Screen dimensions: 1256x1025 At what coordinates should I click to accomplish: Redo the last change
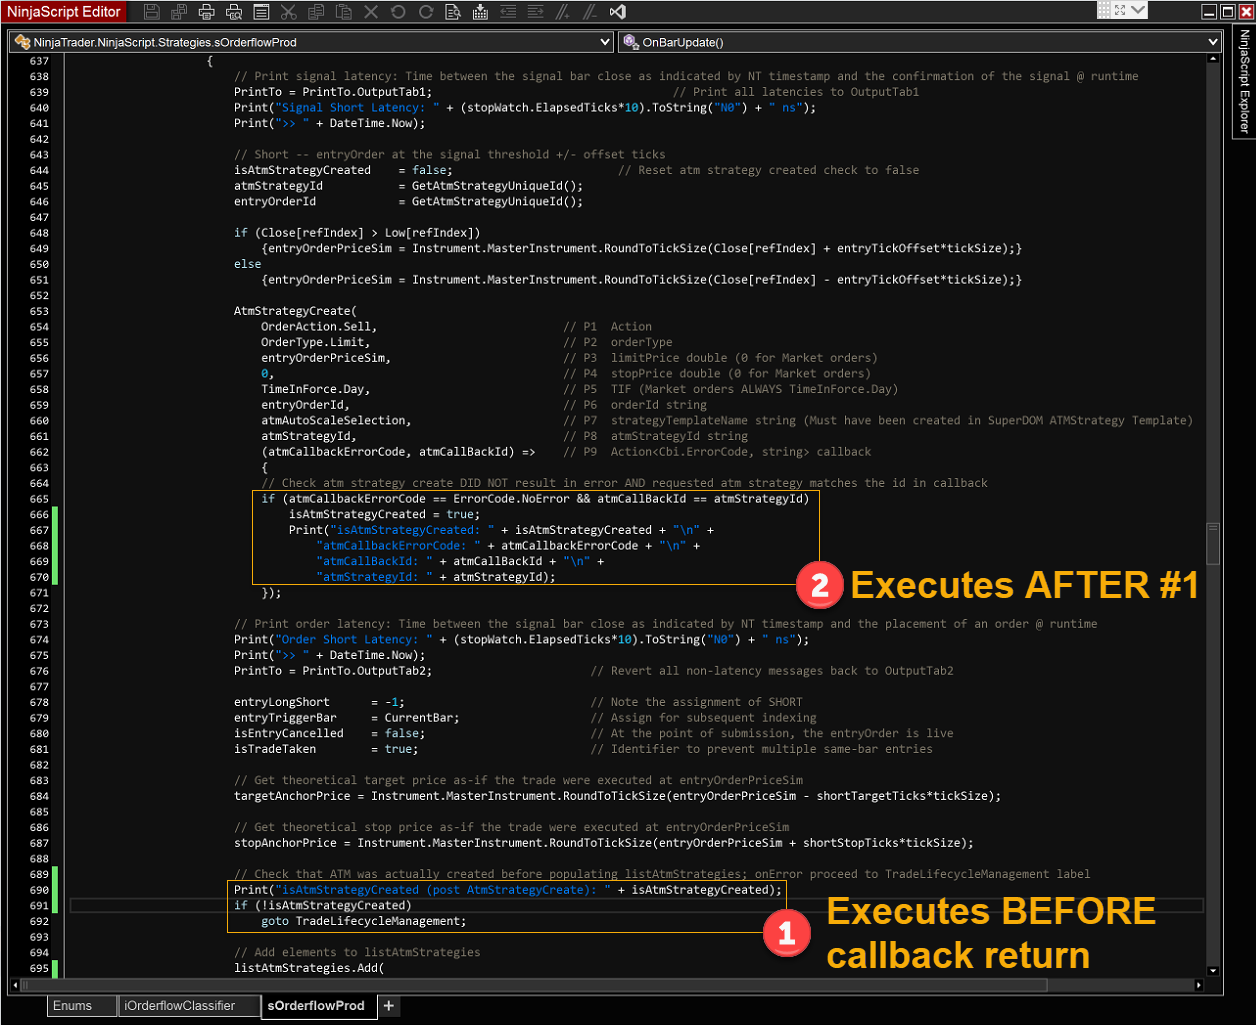426,11
